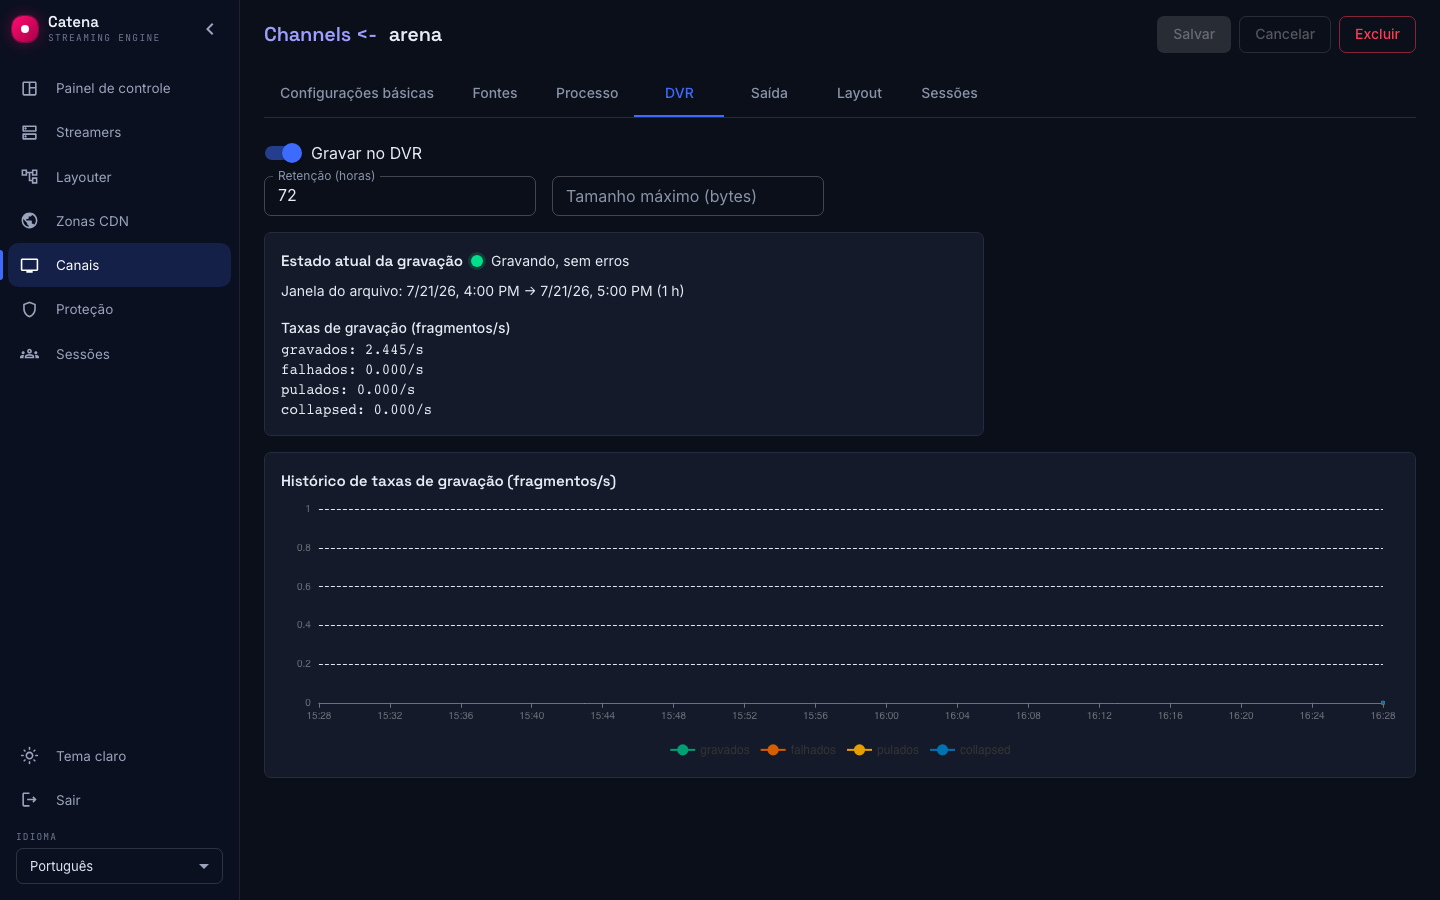Toggle the Gravar no DVR switch
The image size is (1440, 900).
pyautogui.click(x=283, y=153)
